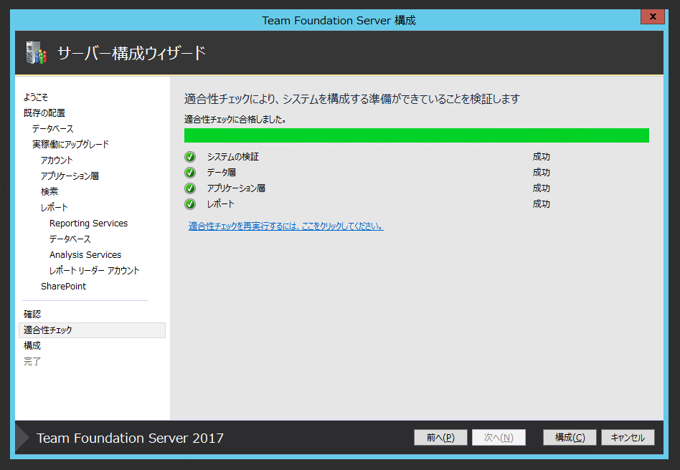Click 成功 status for システムの検証
This screenshot has height=470, width=680.
541,157
